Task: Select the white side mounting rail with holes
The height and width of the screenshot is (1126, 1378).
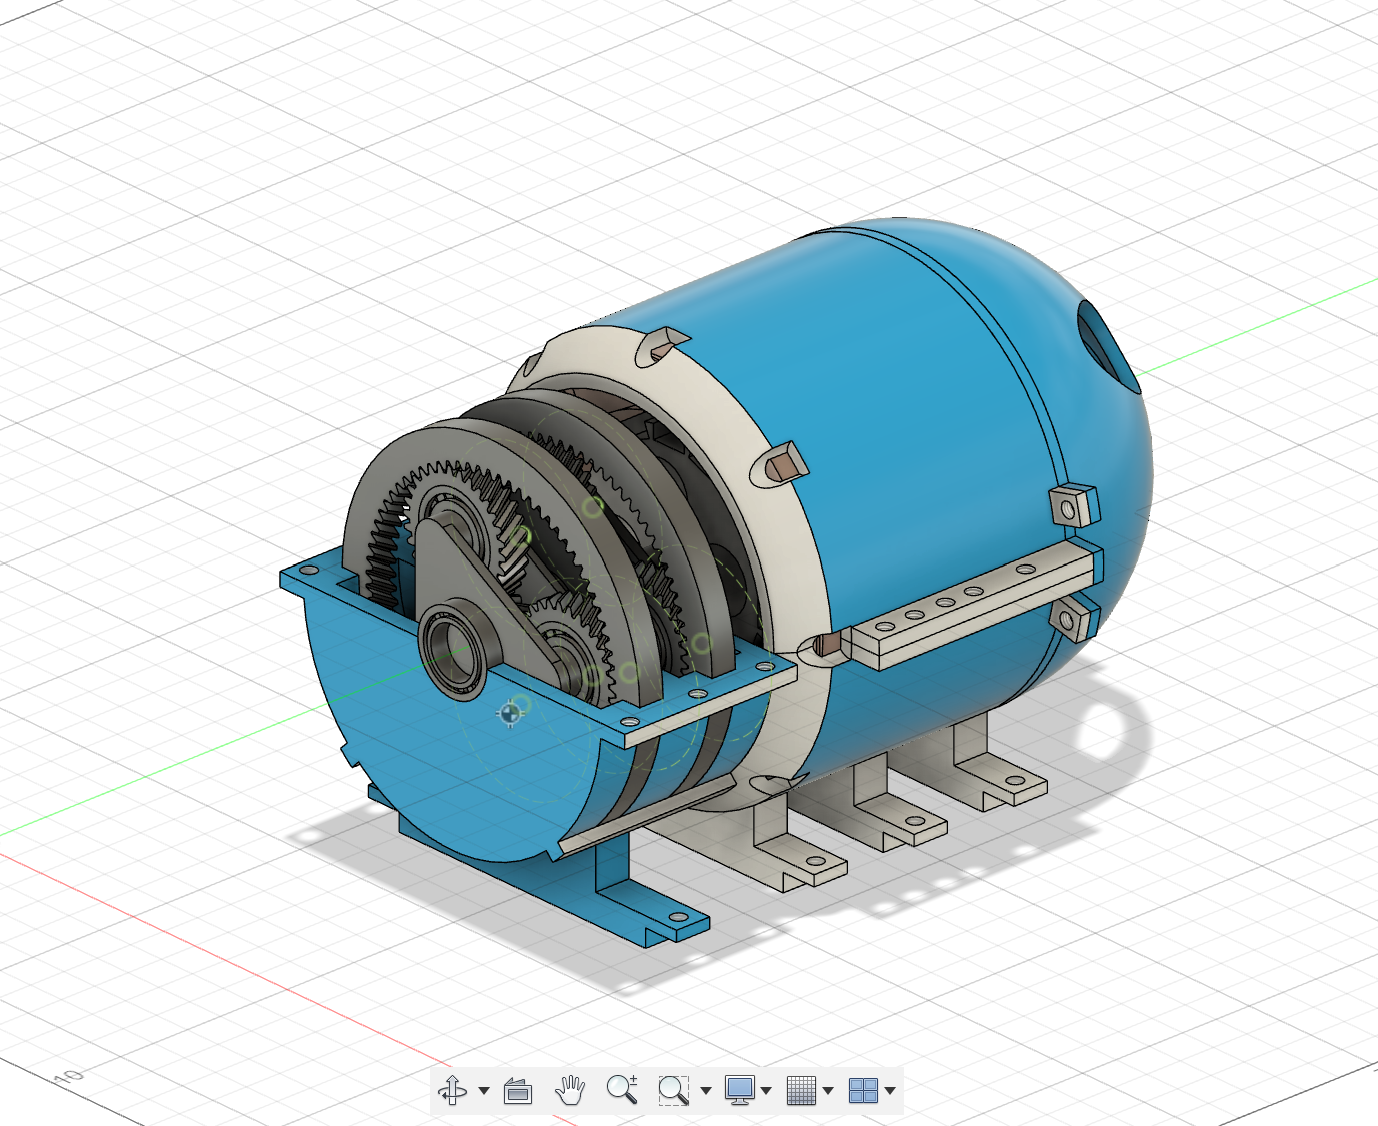Action: pos(972,605)
